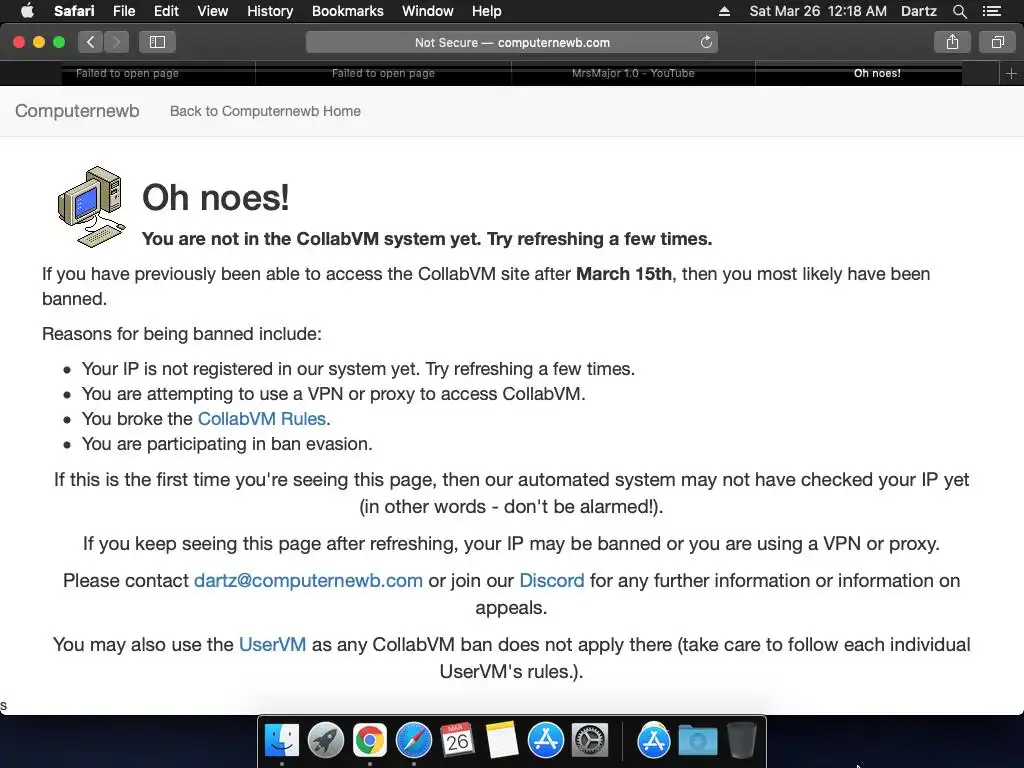Screen dimensions: 1024x768
Task: Open the Help menu
Action: (x=487, y=11)
